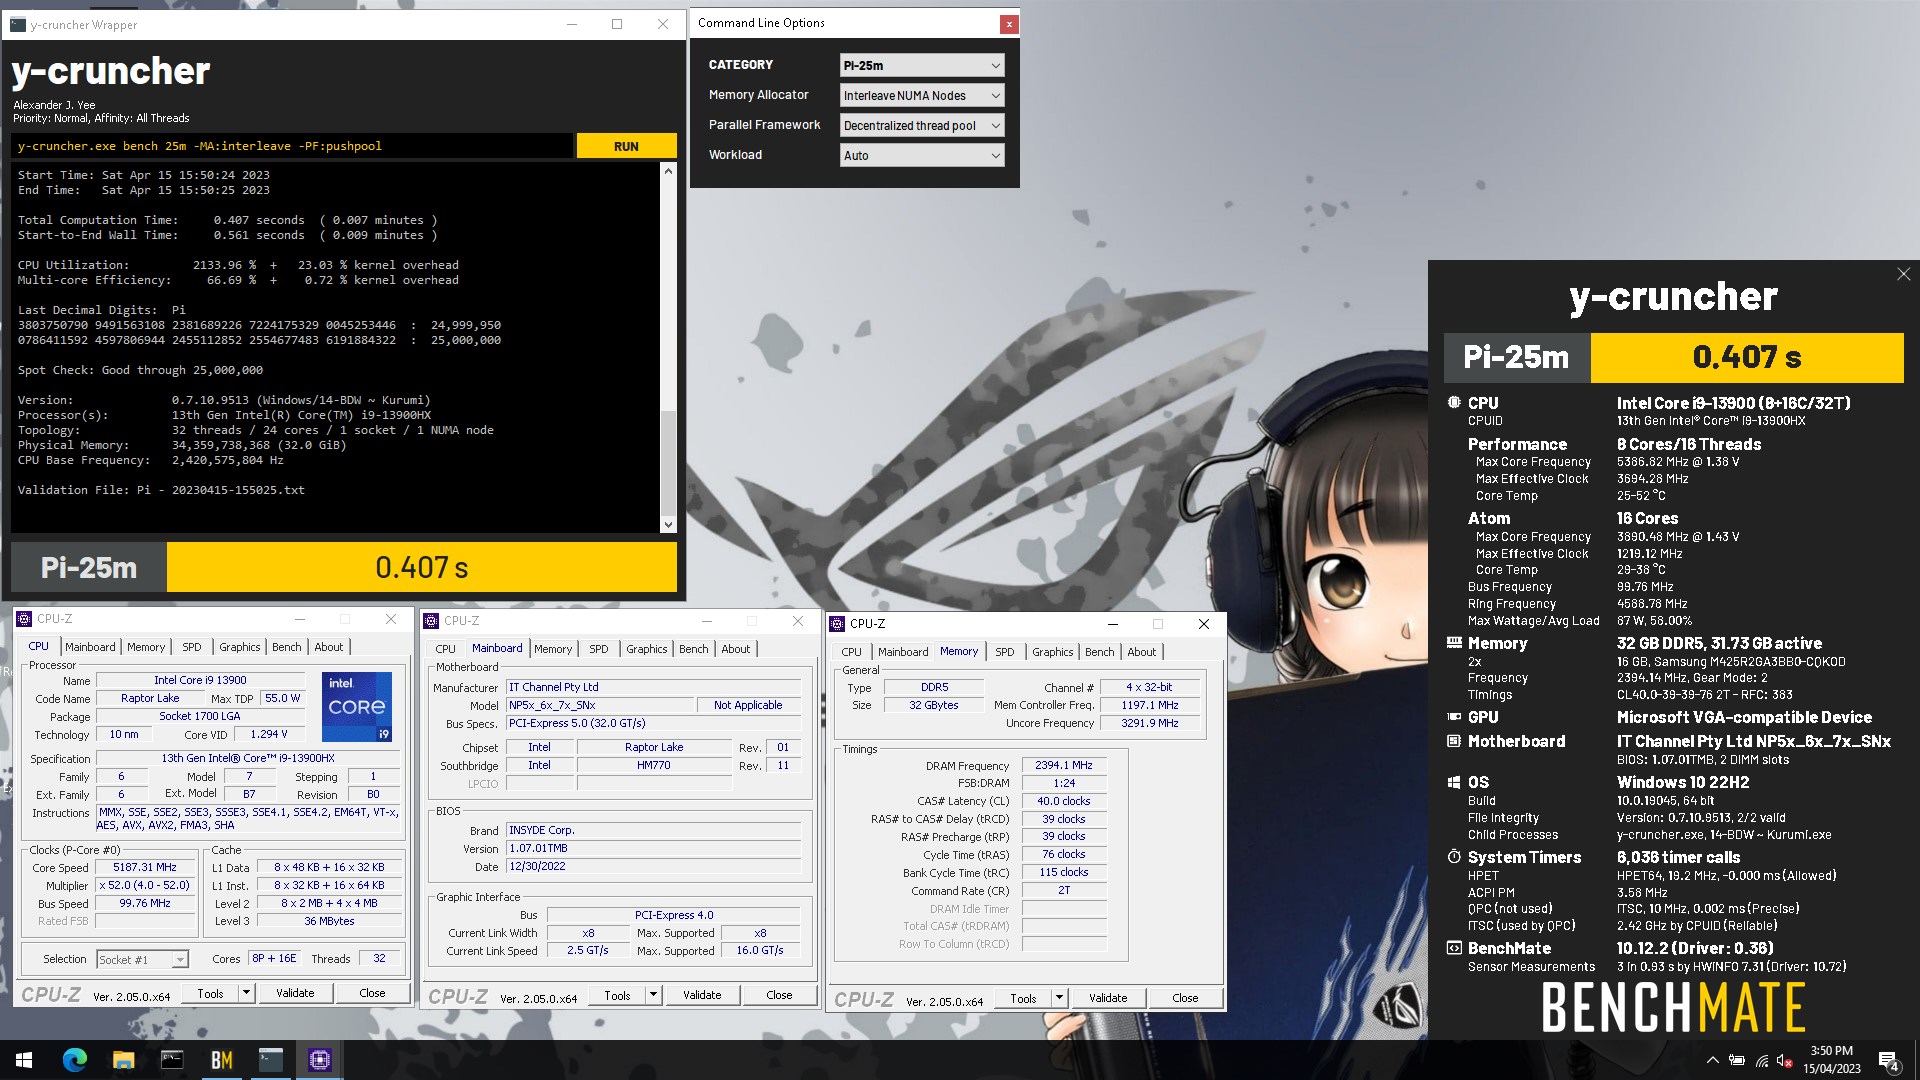Click the muted volume icon in tray
This screenshot has height=1080, width=1920.
(x=1785, y=1060)
